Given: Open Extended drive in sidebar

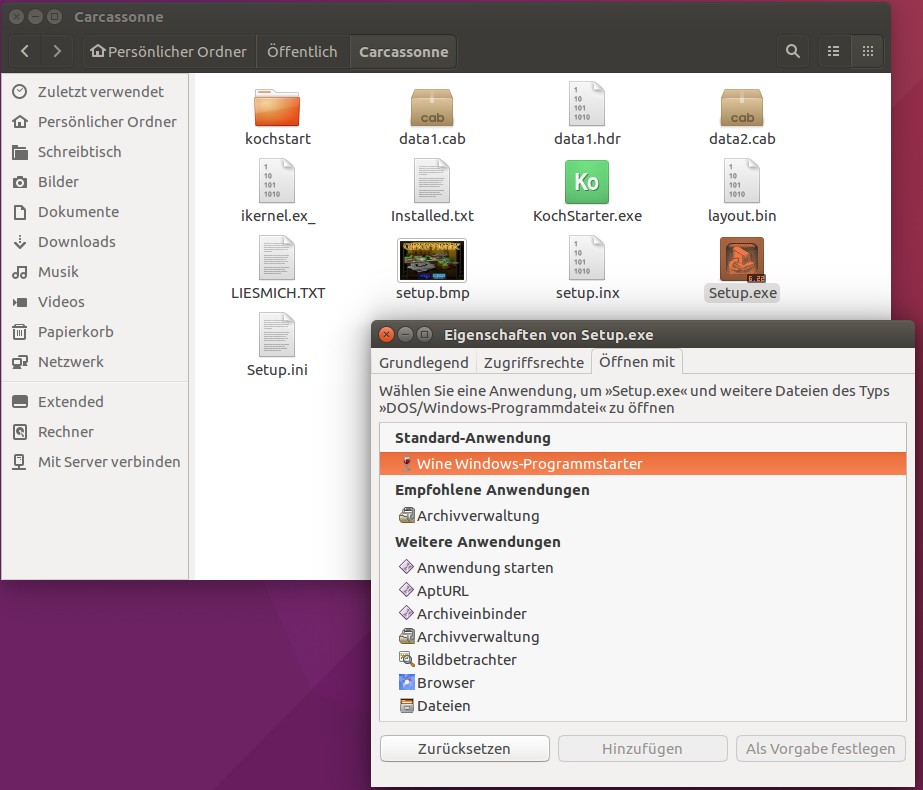Looking at the screenshot, I should point(95,402).
